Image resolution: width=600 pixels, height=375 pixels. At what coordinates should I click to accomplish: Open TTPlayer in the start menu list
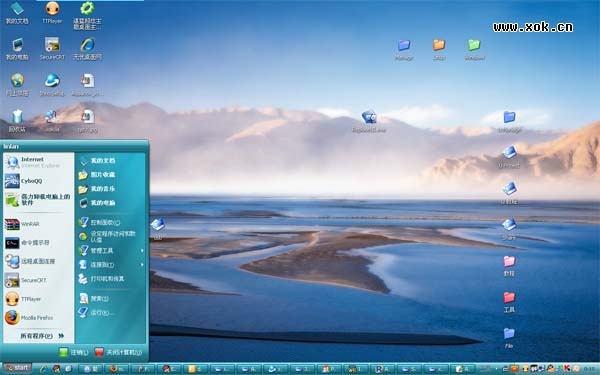23,299
